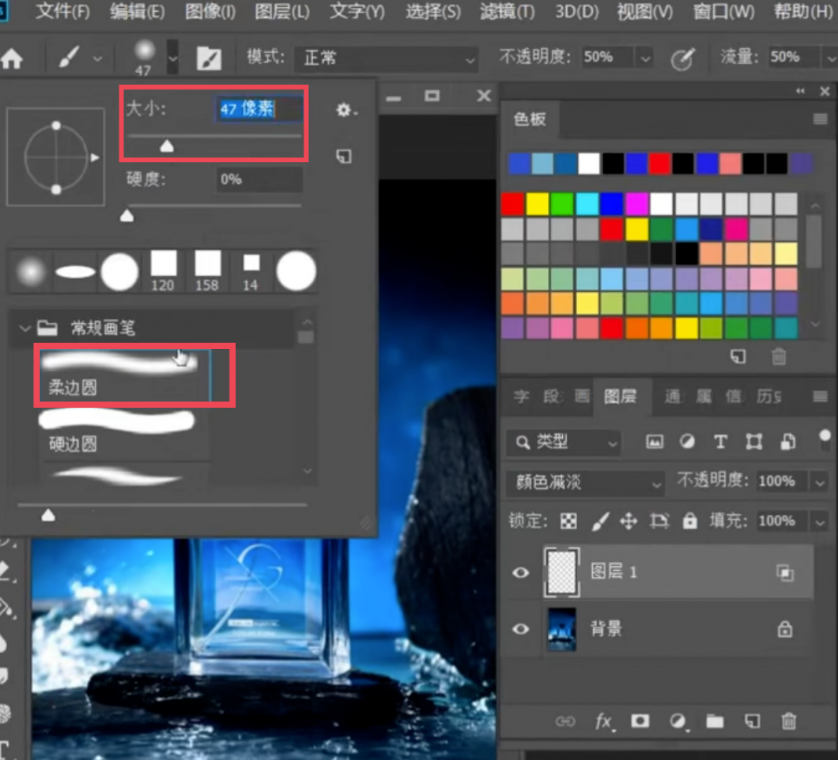
Task: Filter layers by pixel layers
Action: pos(654,441)
